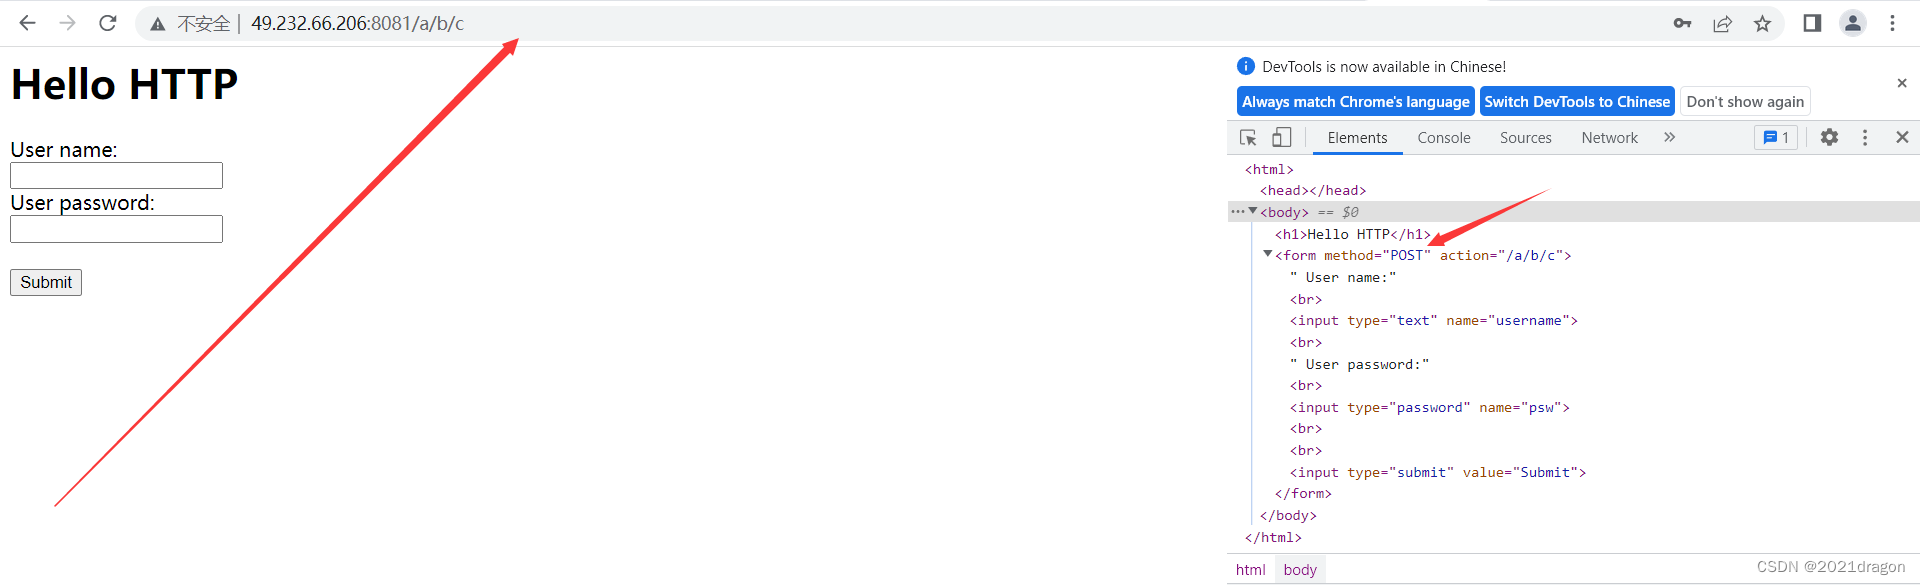The height and width of the screenshot is (585, 1920).
Task: Click Switch DevTools to Chinese
Action: coord(1577,102)
